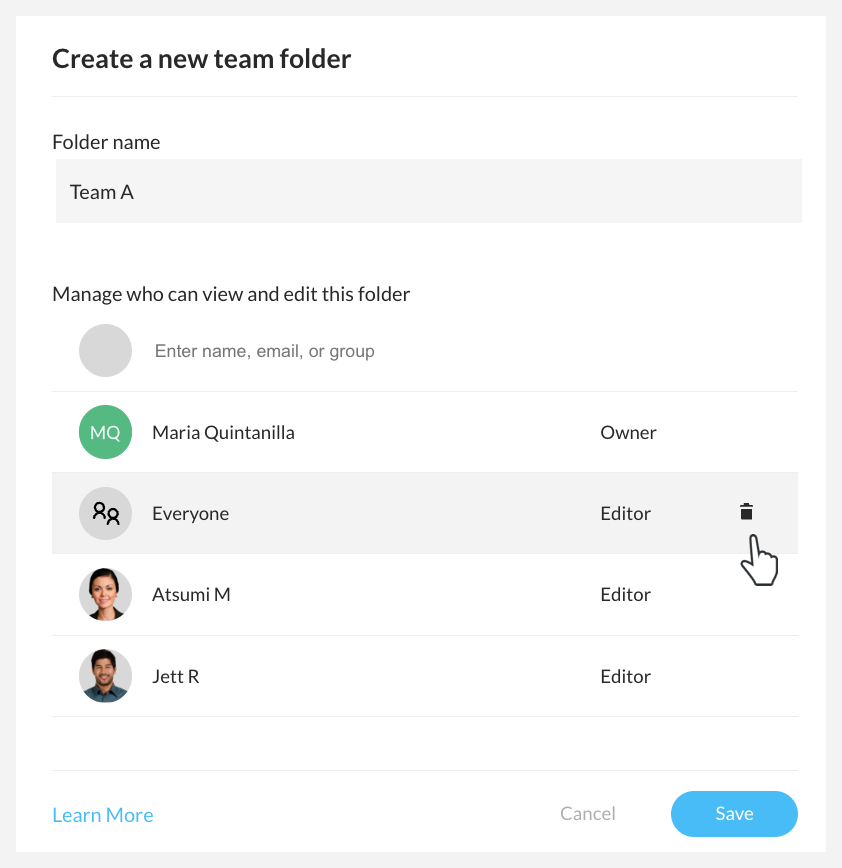This screenshot has width=842, height=868.
Task: Cancel creating the team folder
Action: coord(588,814)
